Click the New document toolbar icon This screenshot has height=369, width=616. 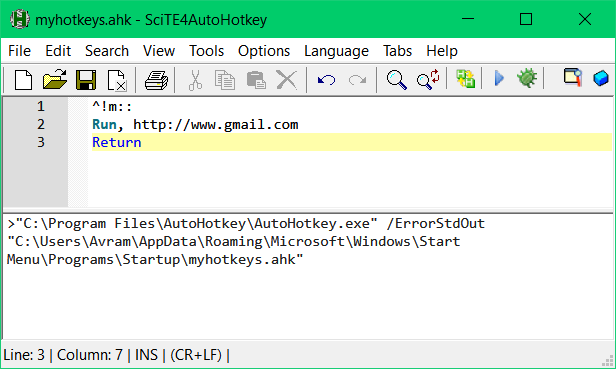click(23, 80)
